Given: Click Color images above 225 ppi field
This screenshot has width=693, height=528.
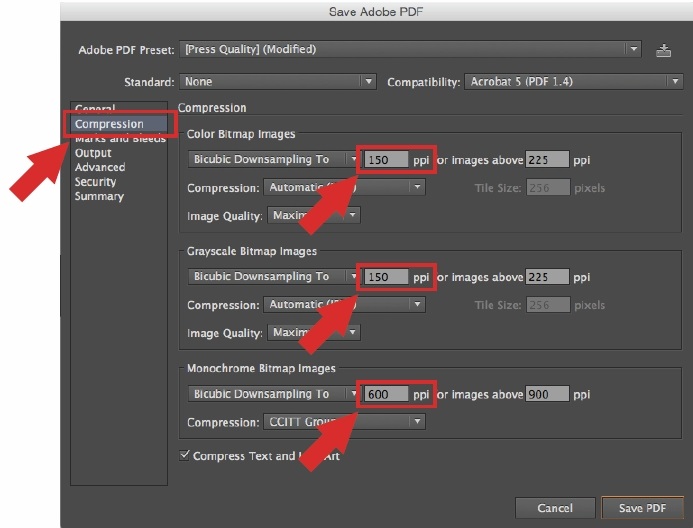Looking at the screenshot, I should tap(547, 160).
